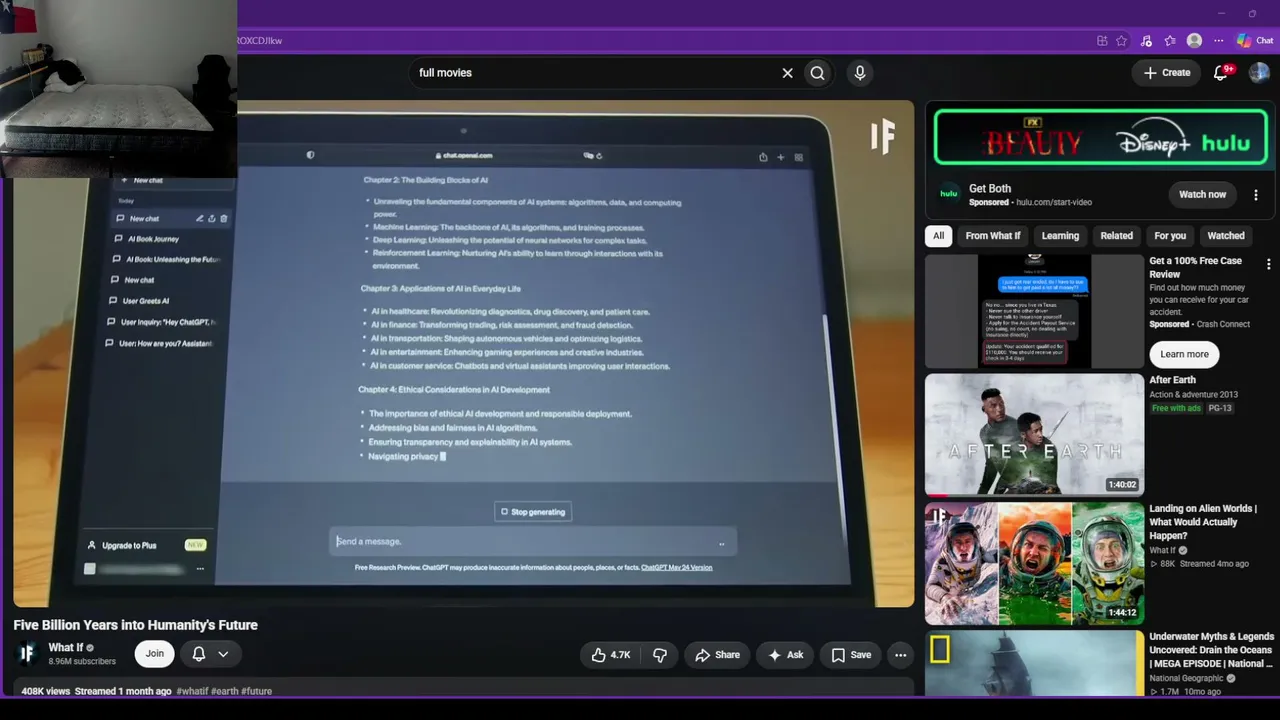Open the browser settings and more menu
1280x720 pixels.
click(1218, 41)
